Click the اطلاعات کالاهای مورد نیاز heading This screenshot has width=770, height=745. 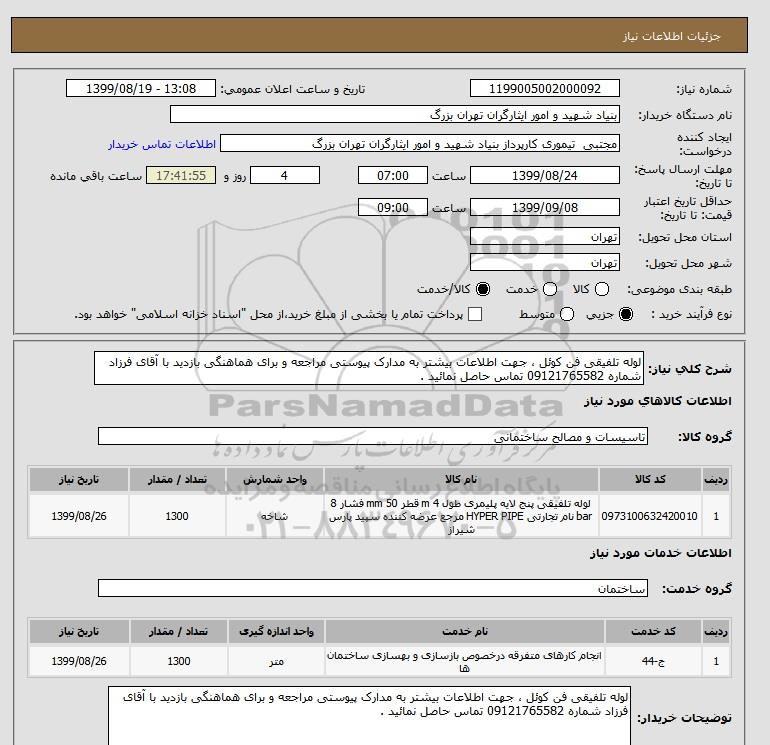pyautogui.click(x=658, y=401)
